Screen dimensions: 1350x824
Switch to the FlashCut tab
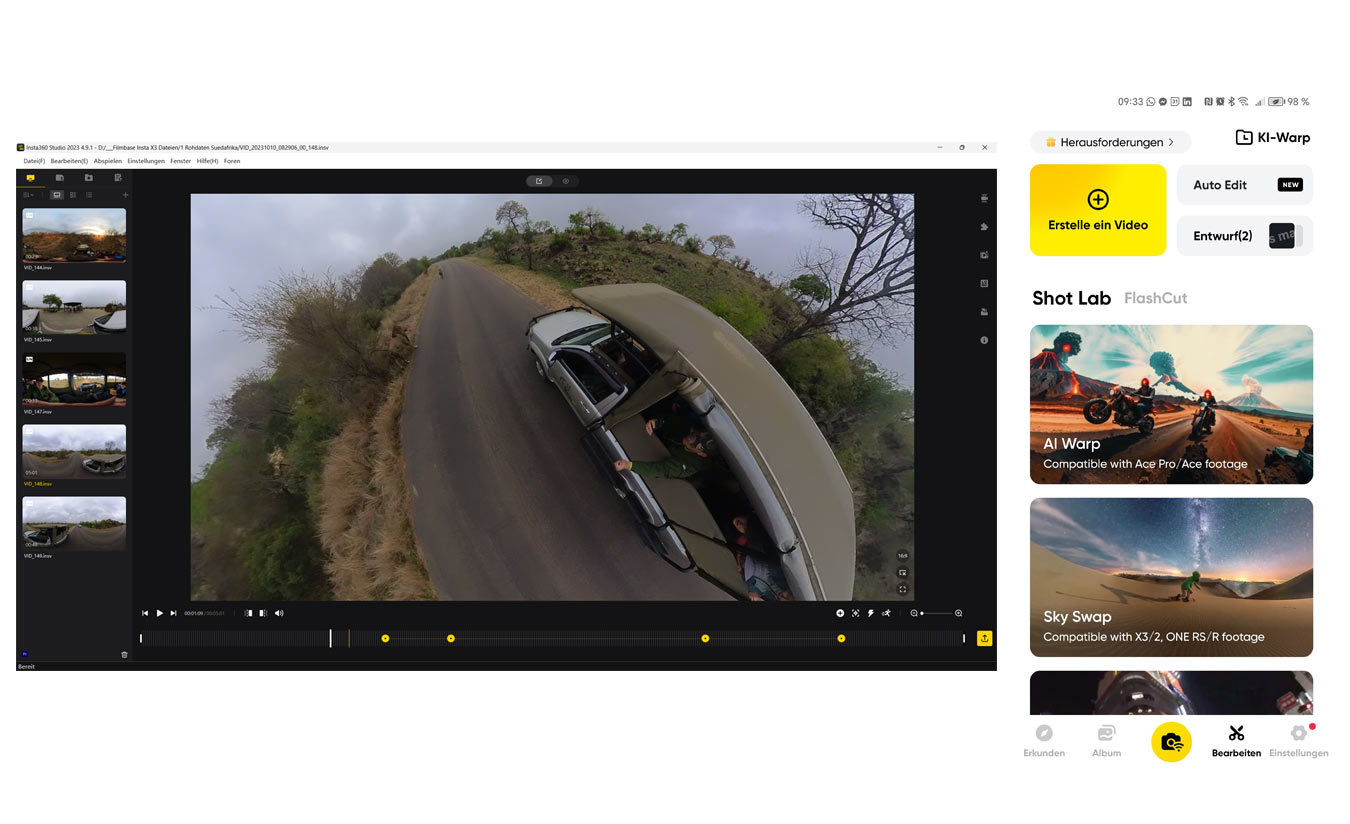tap(1155, 298)
